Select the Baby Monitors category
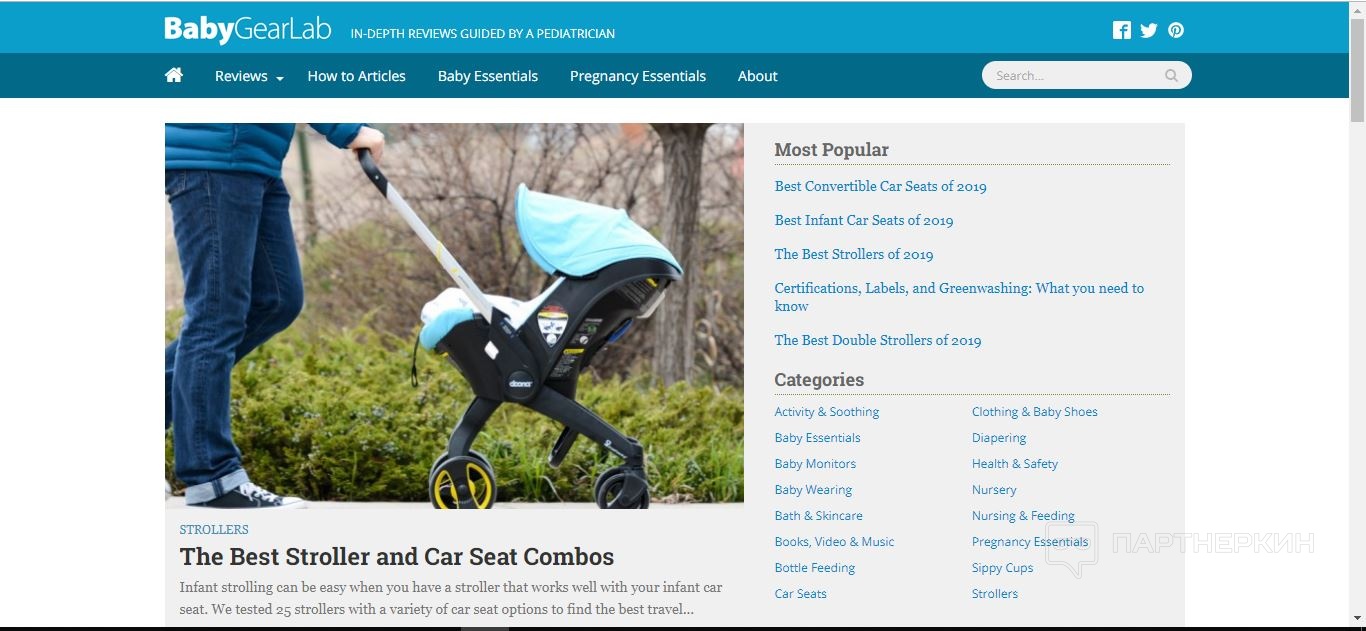This screenshot has width=1366, height=631. (816, 464)
